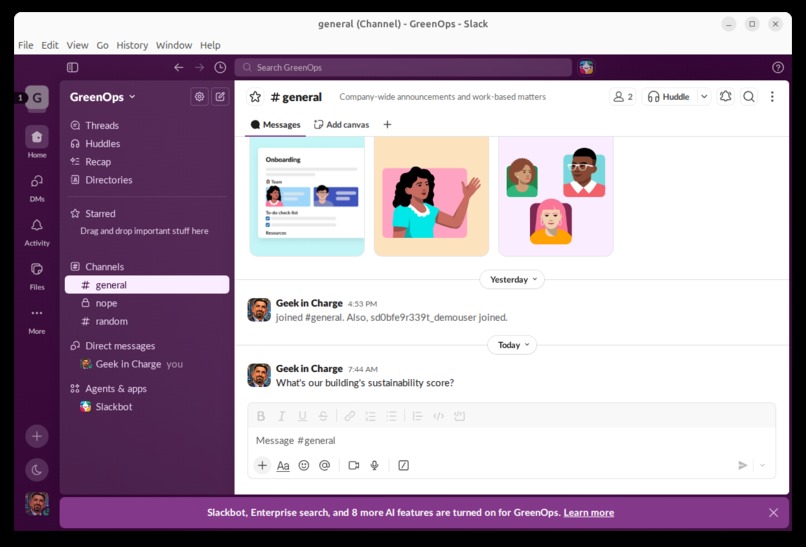Viewport: 806px width, 547px height.
Task: Open the channel's three-dot more menu
Action: tap(772, 97)
